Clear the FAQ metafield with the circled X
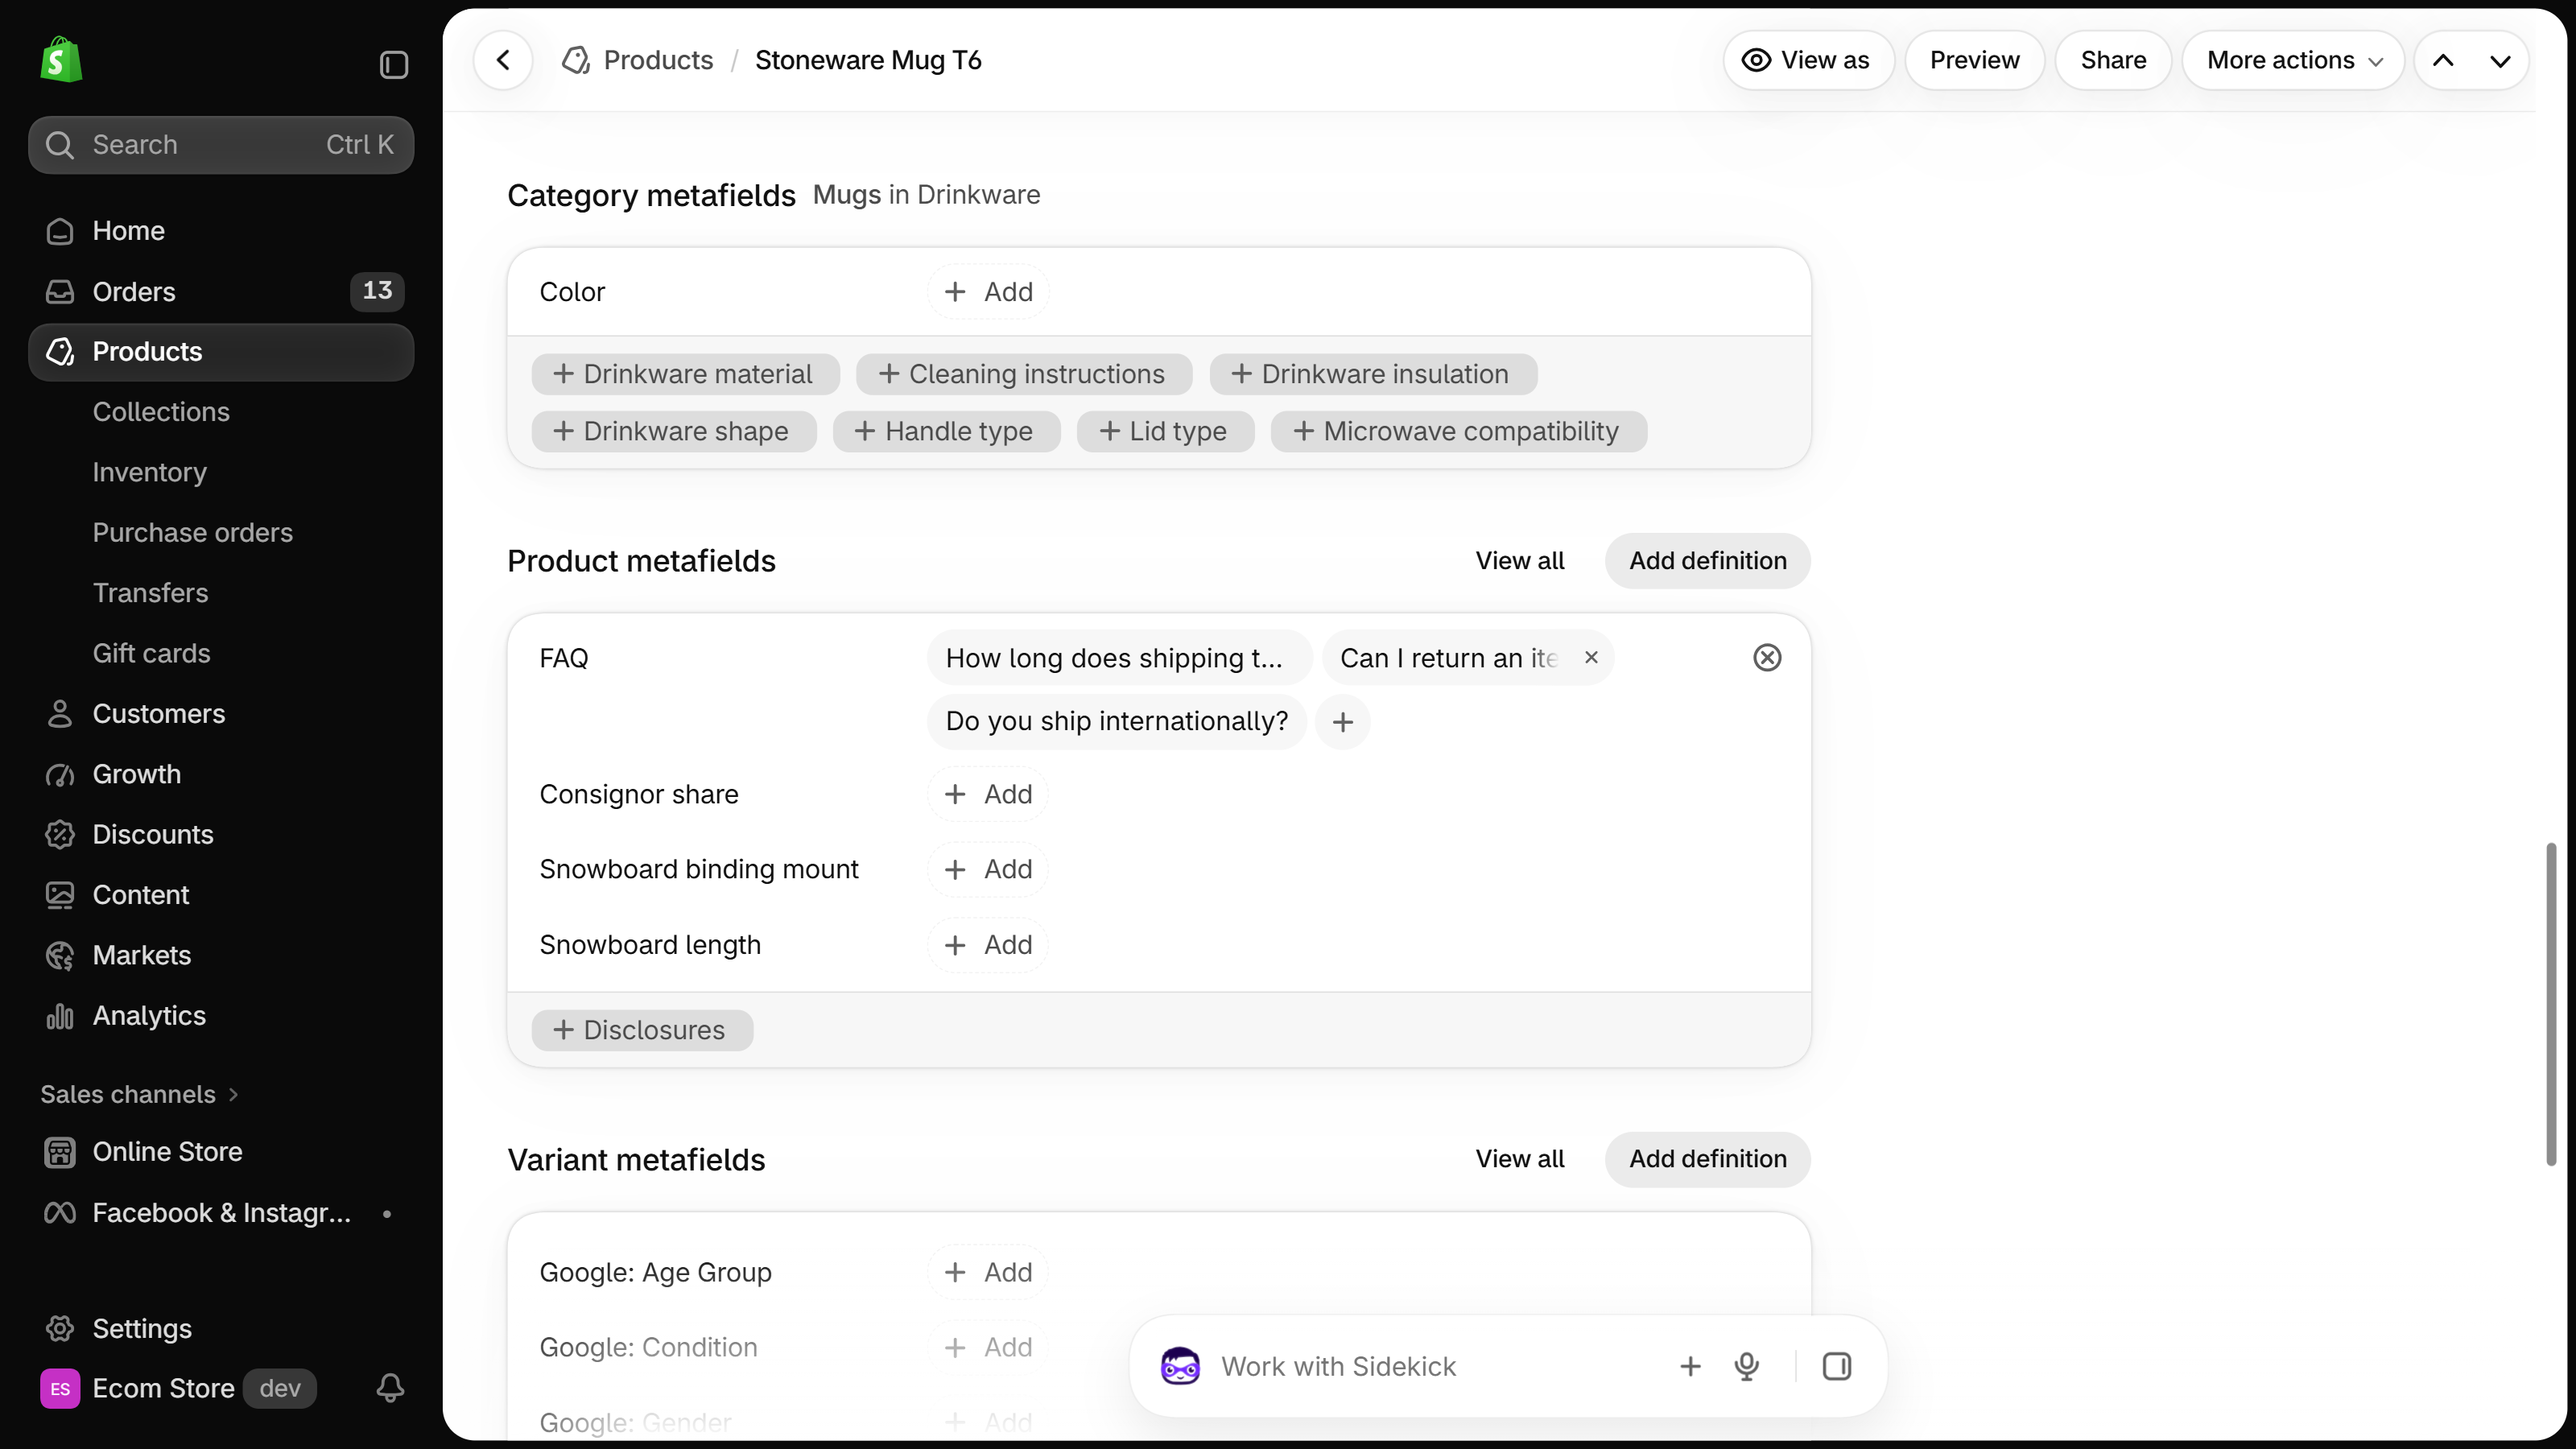 1767,658
